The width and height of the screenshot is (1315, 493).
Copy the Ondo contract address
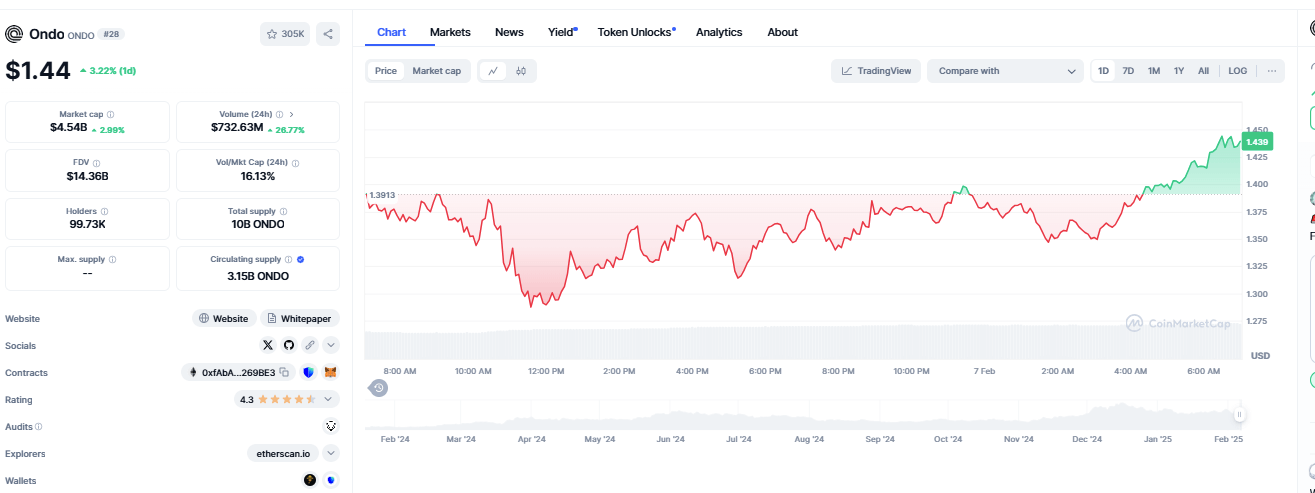click(x=285, y=373)
